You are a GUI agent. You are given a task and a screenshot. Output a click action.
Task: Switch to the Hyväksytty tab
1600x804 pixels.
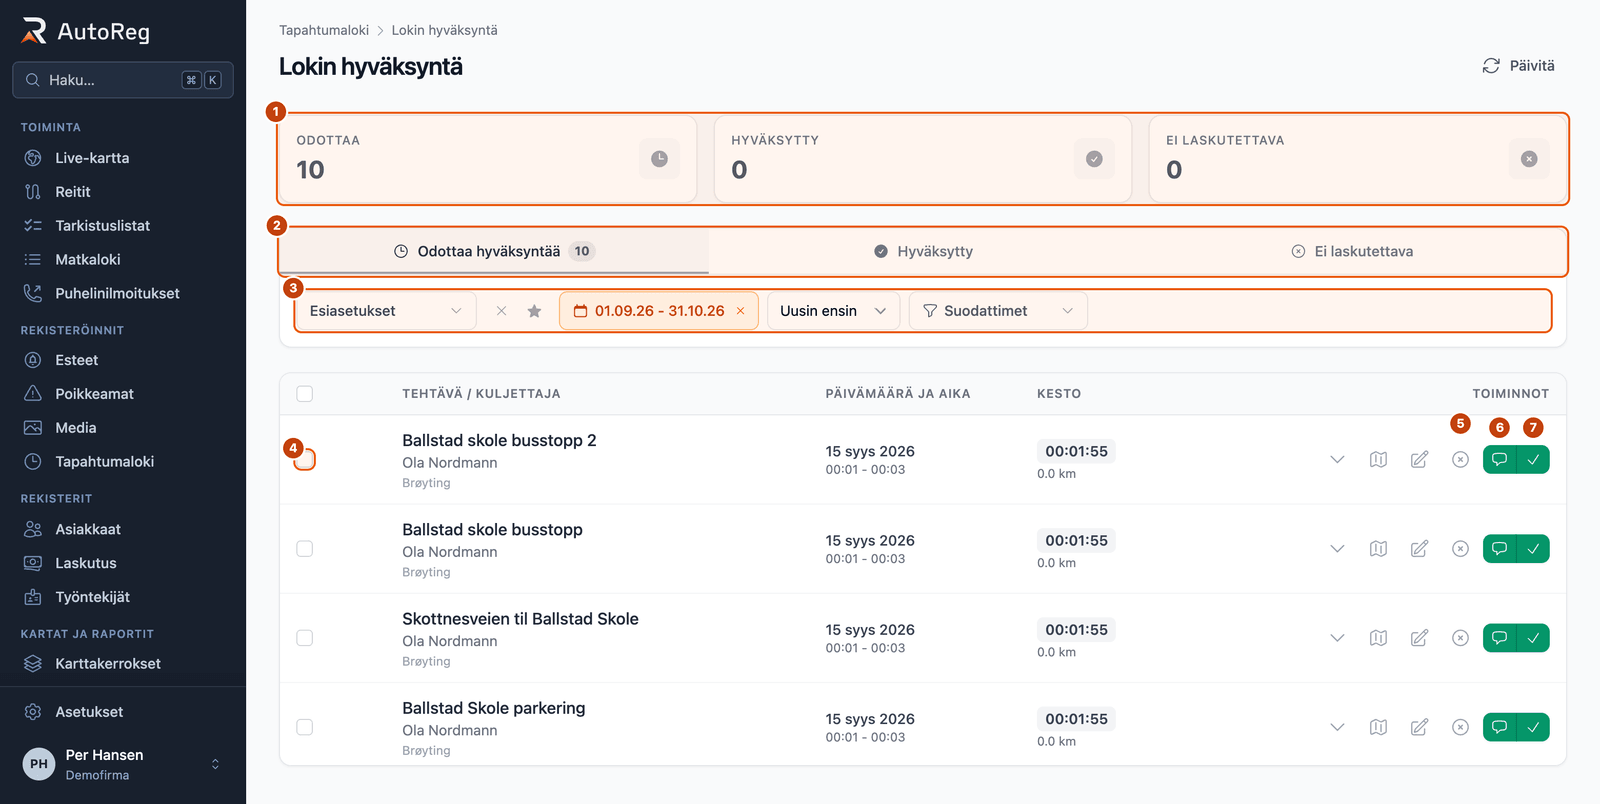(923, 251)
